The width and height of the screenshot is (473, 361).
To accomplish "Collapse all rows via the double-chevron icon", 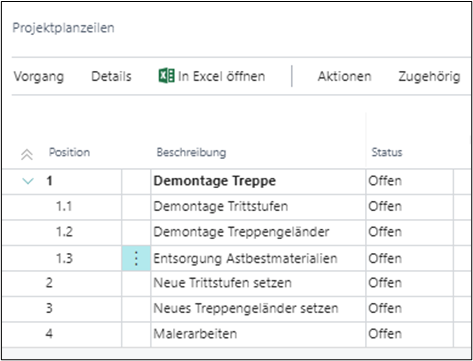I will [x=27, y=155].
